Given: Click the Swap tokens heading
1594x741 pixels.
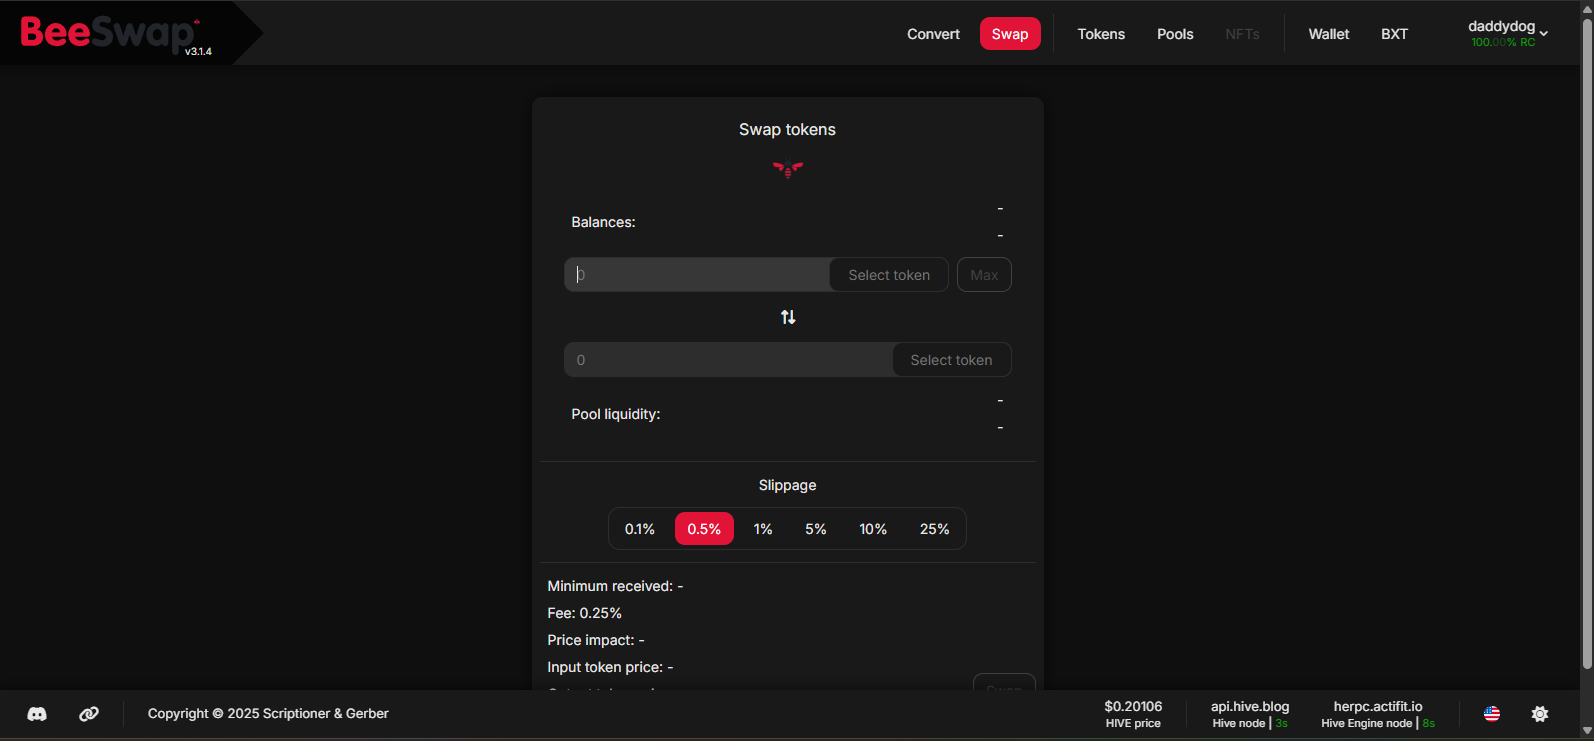Looking at the screenshot, I should point(788,130).
